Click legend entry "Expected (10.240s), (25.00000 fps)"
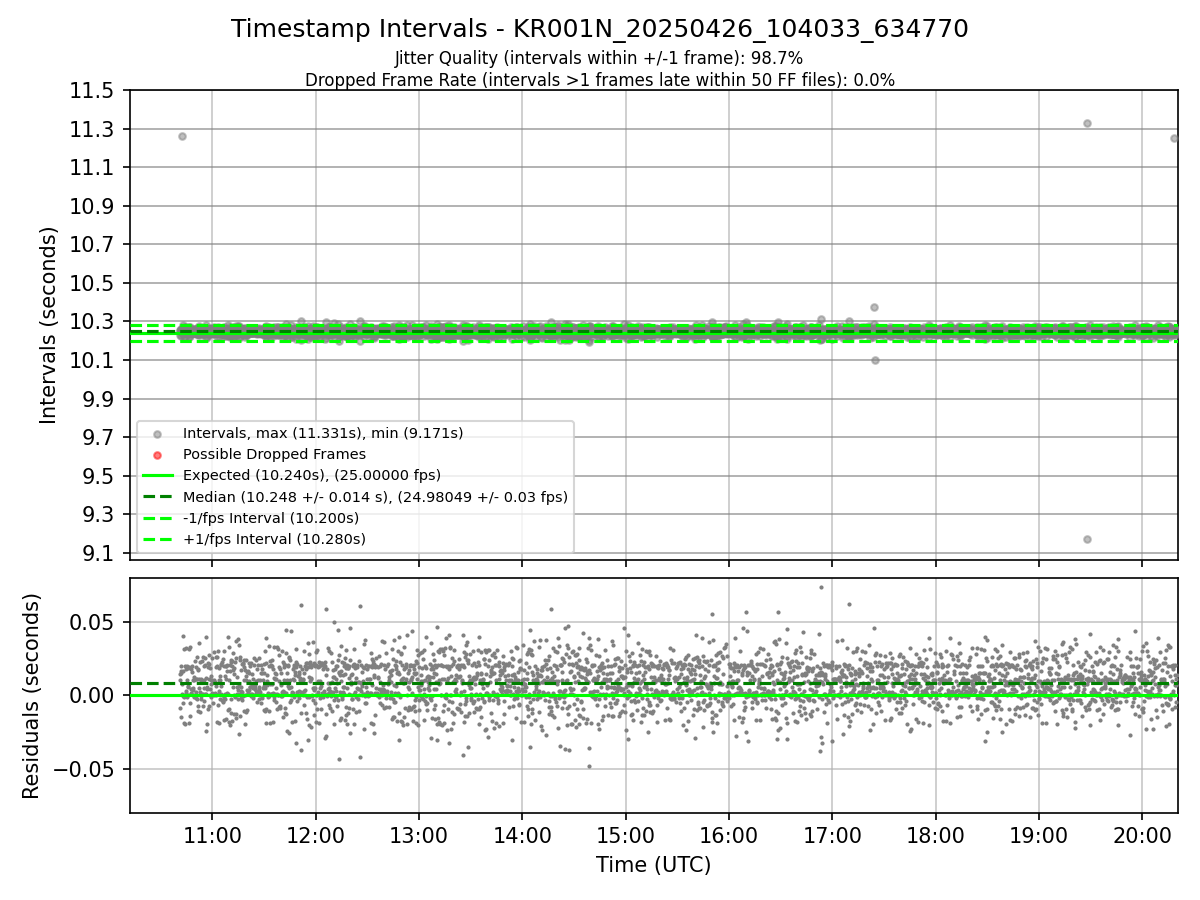Viewport: 1200px width, 900px height. pos(312,475)
